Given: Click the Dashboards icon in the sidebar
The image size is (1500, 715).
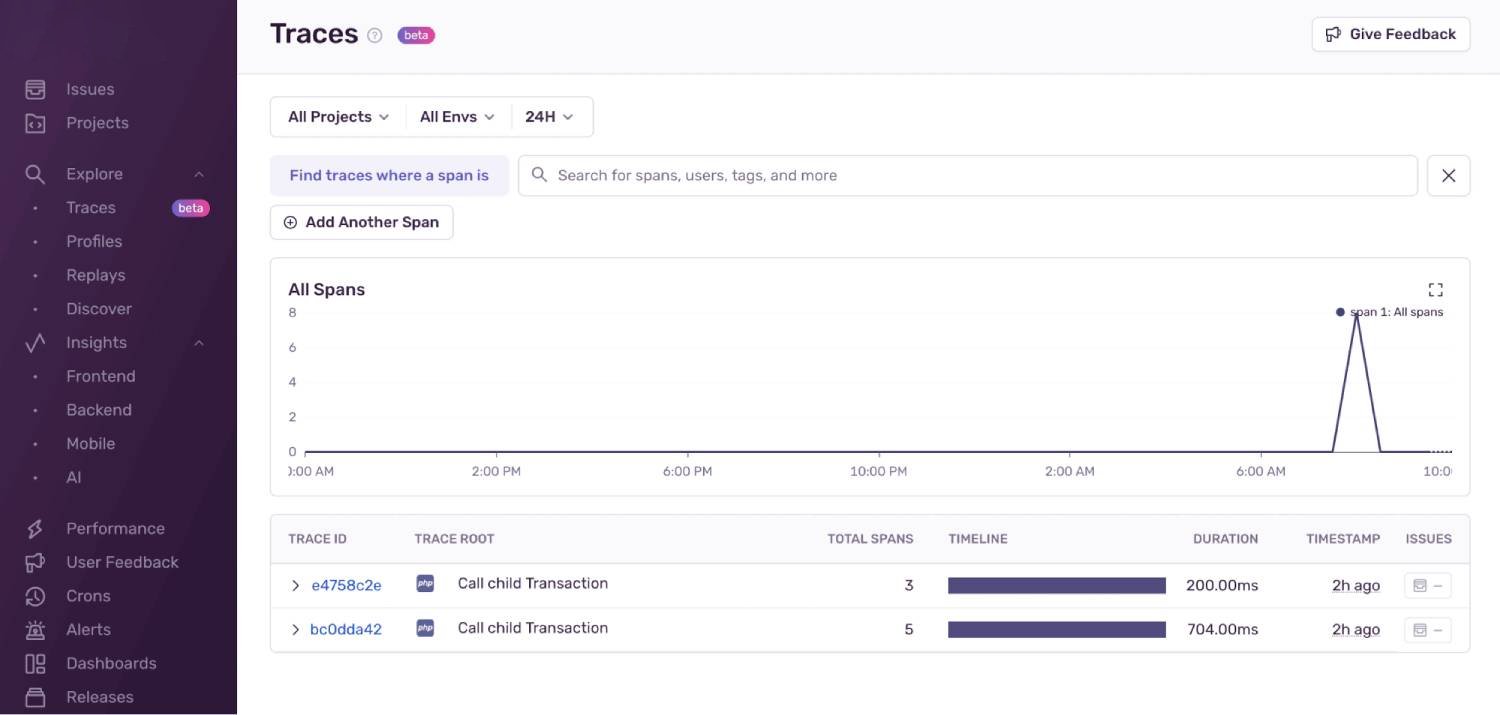Looking at the screenshot, I should coord(34,663).
